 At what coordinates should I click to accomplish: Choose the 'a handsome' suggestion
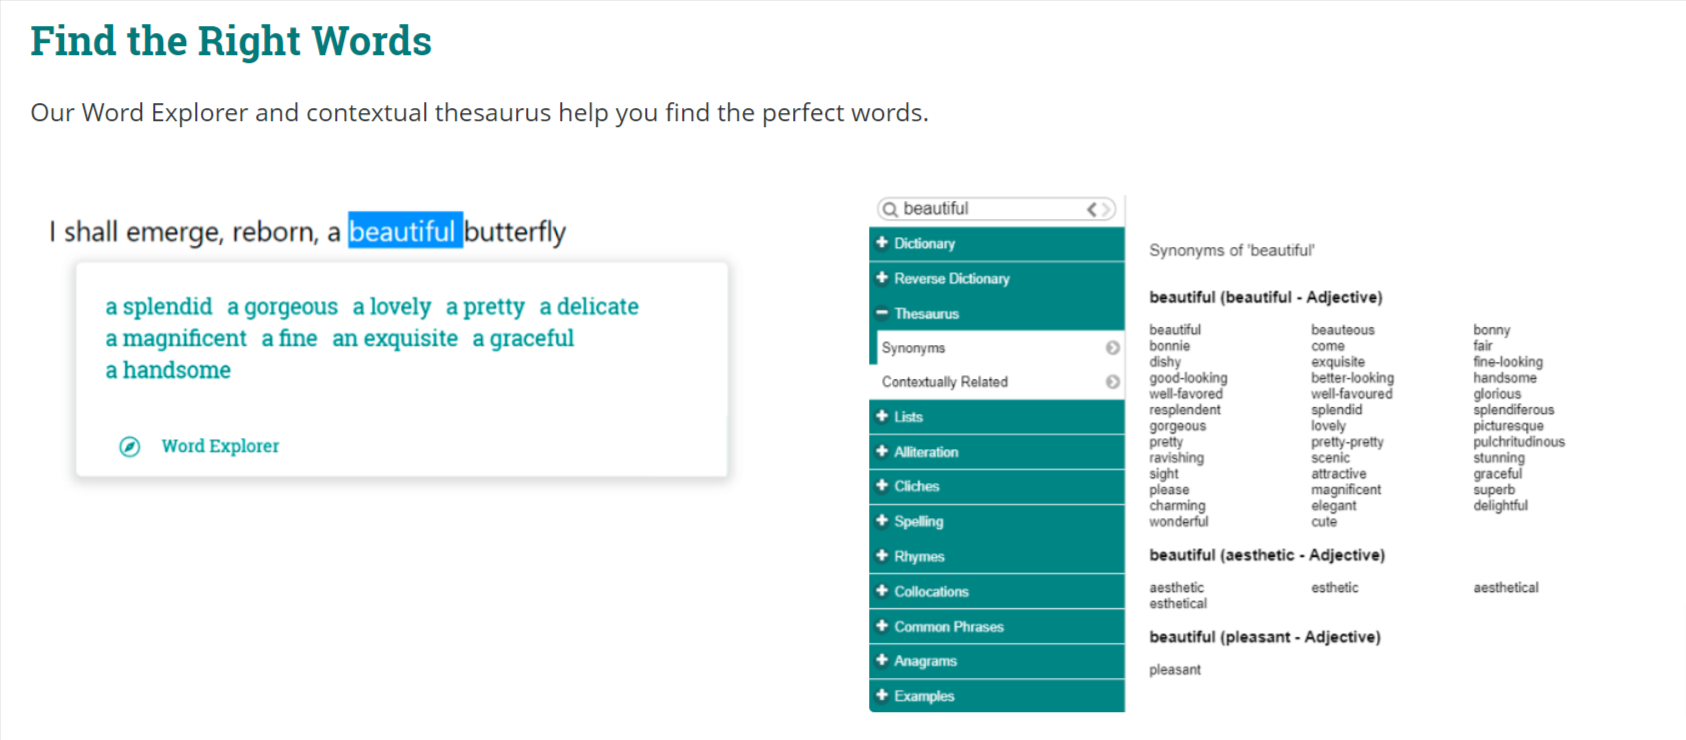[168, 370]
